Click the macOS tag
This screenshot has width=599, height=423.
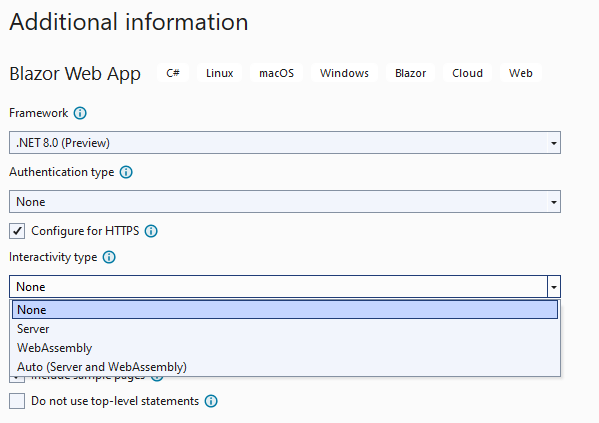[277, 73]
